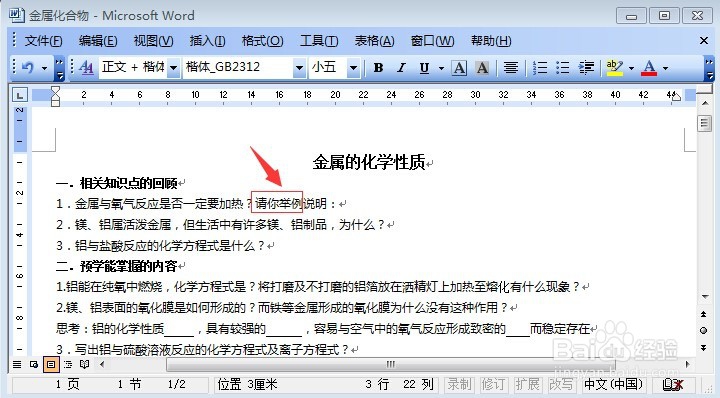The image size is (720, 398).
Task: Toggle Italic formatting
Action: (401, 68)
